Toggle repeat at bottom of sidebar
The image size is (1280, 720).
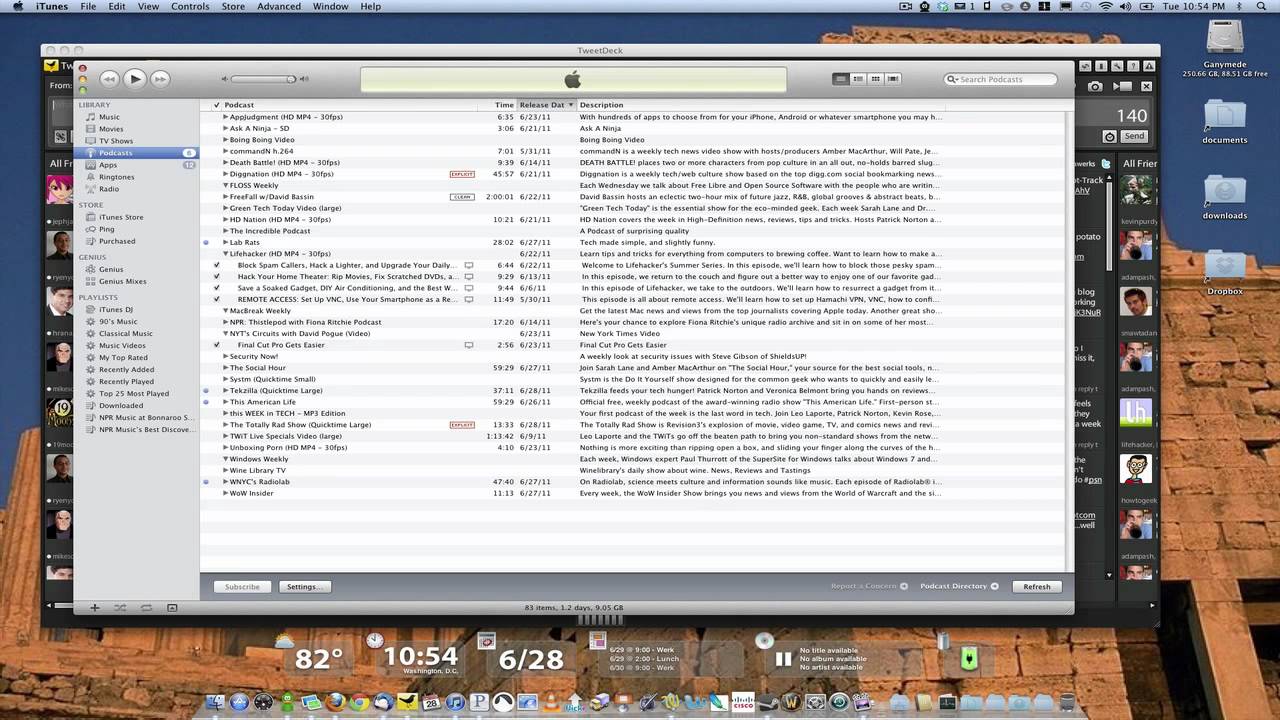(146, 607)
